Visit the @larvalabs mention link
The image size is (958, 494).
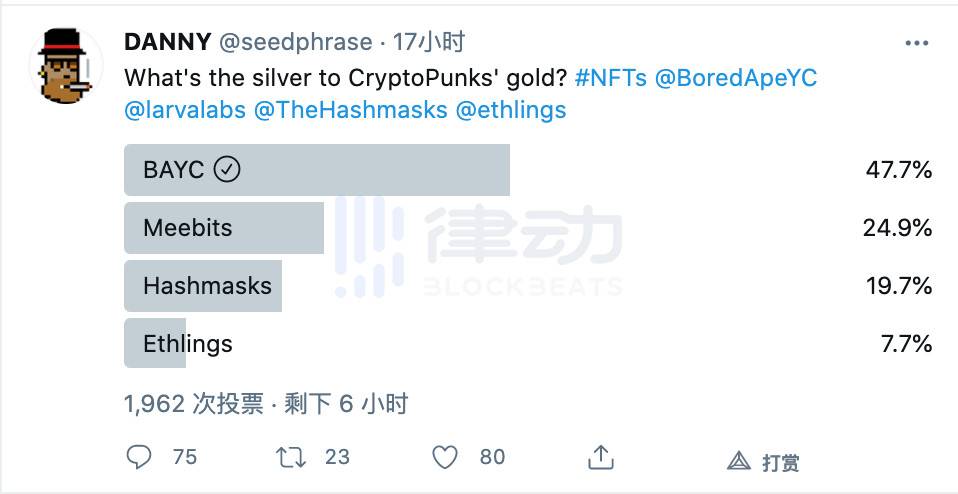click(185, 110)
